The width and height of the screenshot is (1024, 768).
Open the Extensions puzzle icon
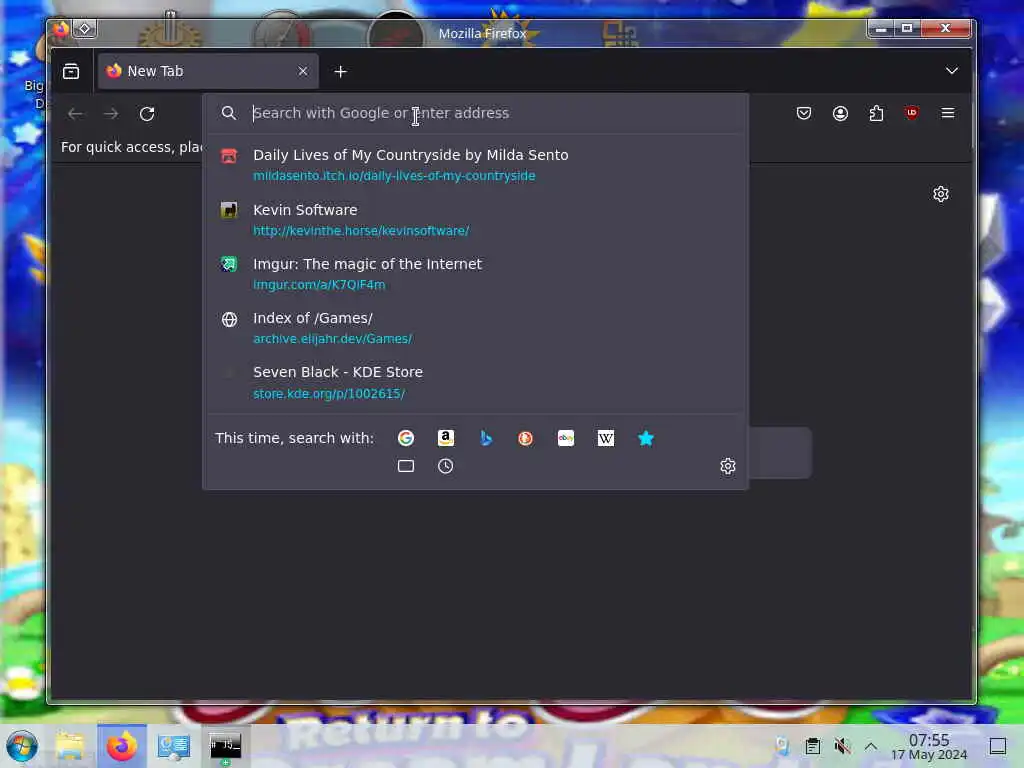coord(876,113)
